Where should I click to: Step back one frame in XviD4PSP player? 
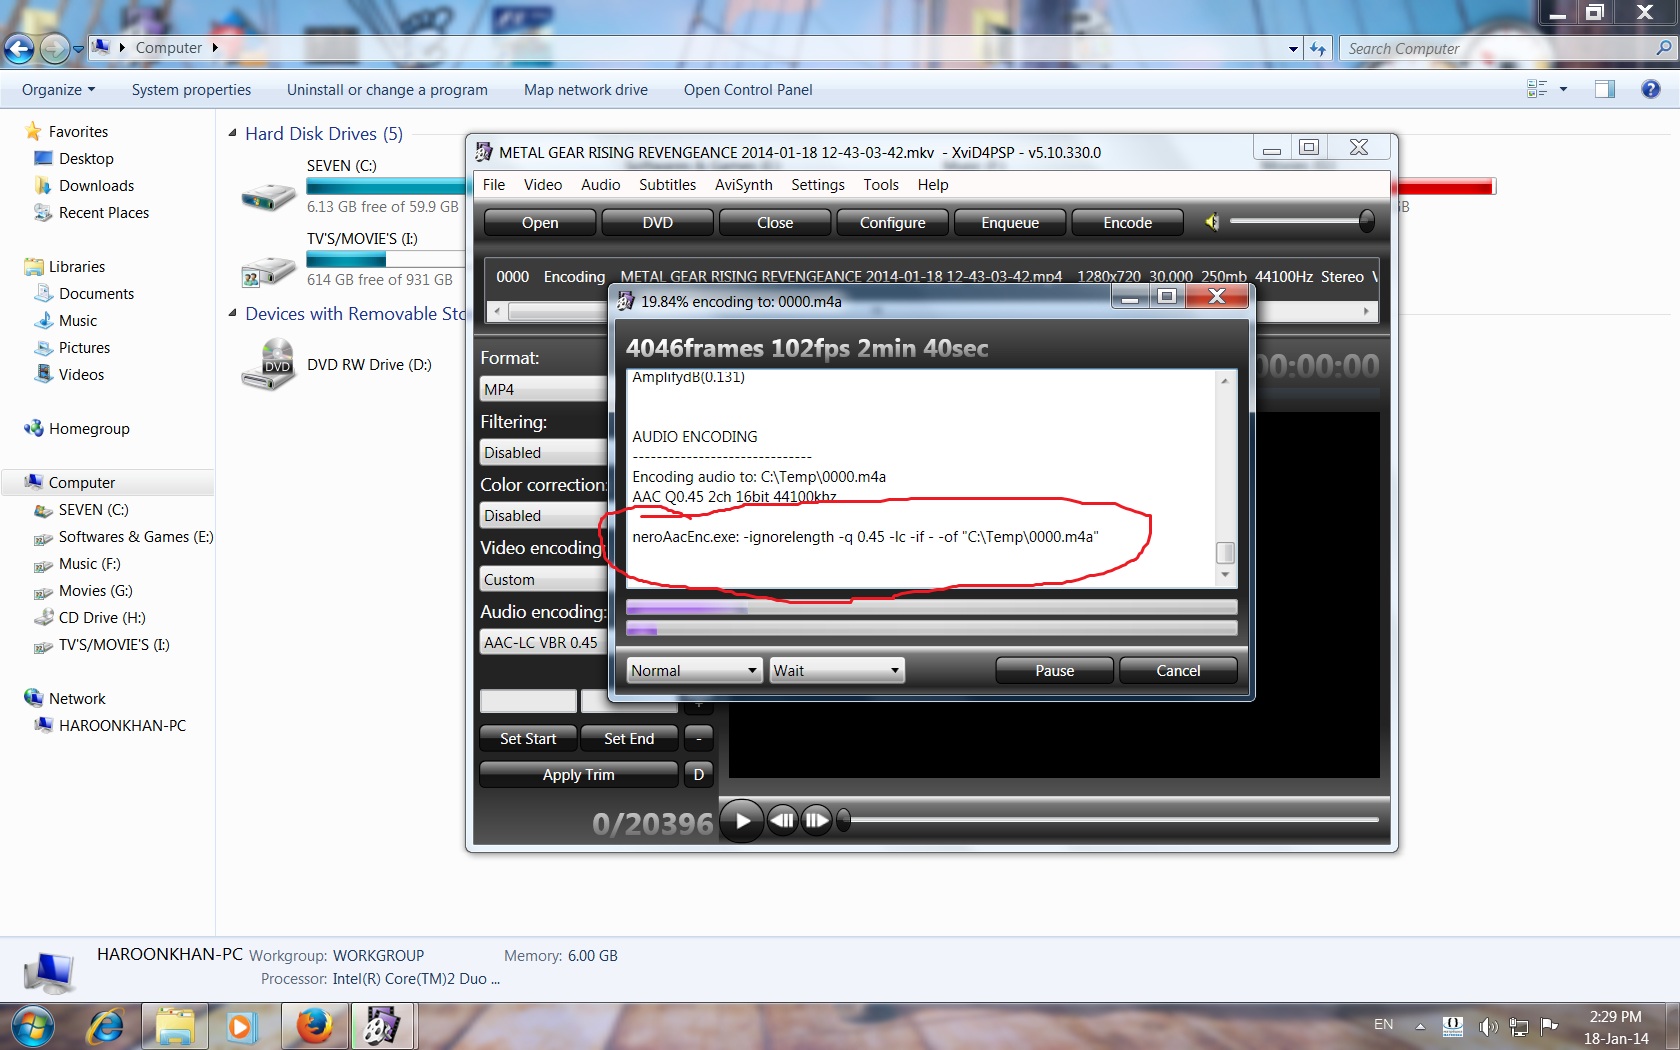click(783, 821)
